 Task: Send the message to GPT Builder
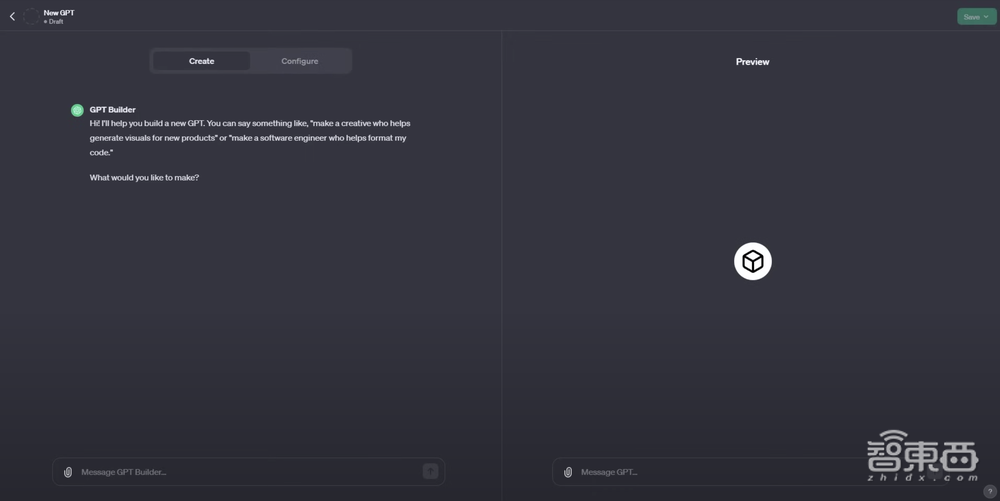pyautogui.click(x=430, y=471)
